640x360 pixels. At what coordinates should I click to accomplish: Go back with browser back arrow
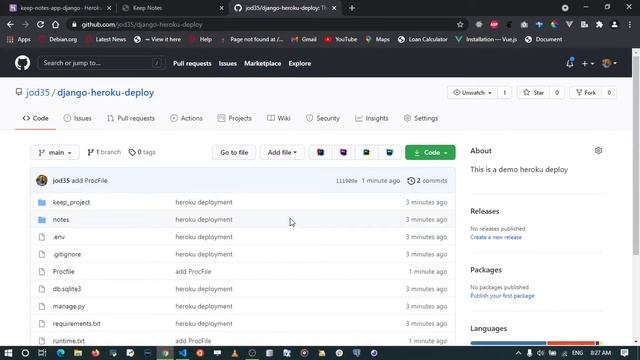click(x=10, y=24)
